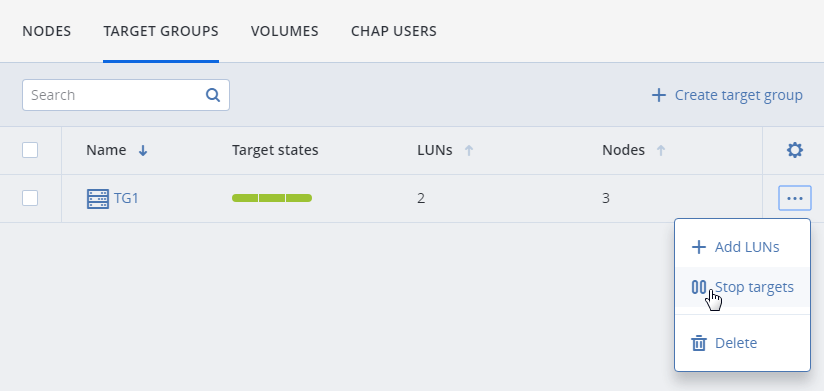Viewport: 824px width, 391px height.
Task: Check the TG1 row checkbox
Action: (x=30, y=198)
